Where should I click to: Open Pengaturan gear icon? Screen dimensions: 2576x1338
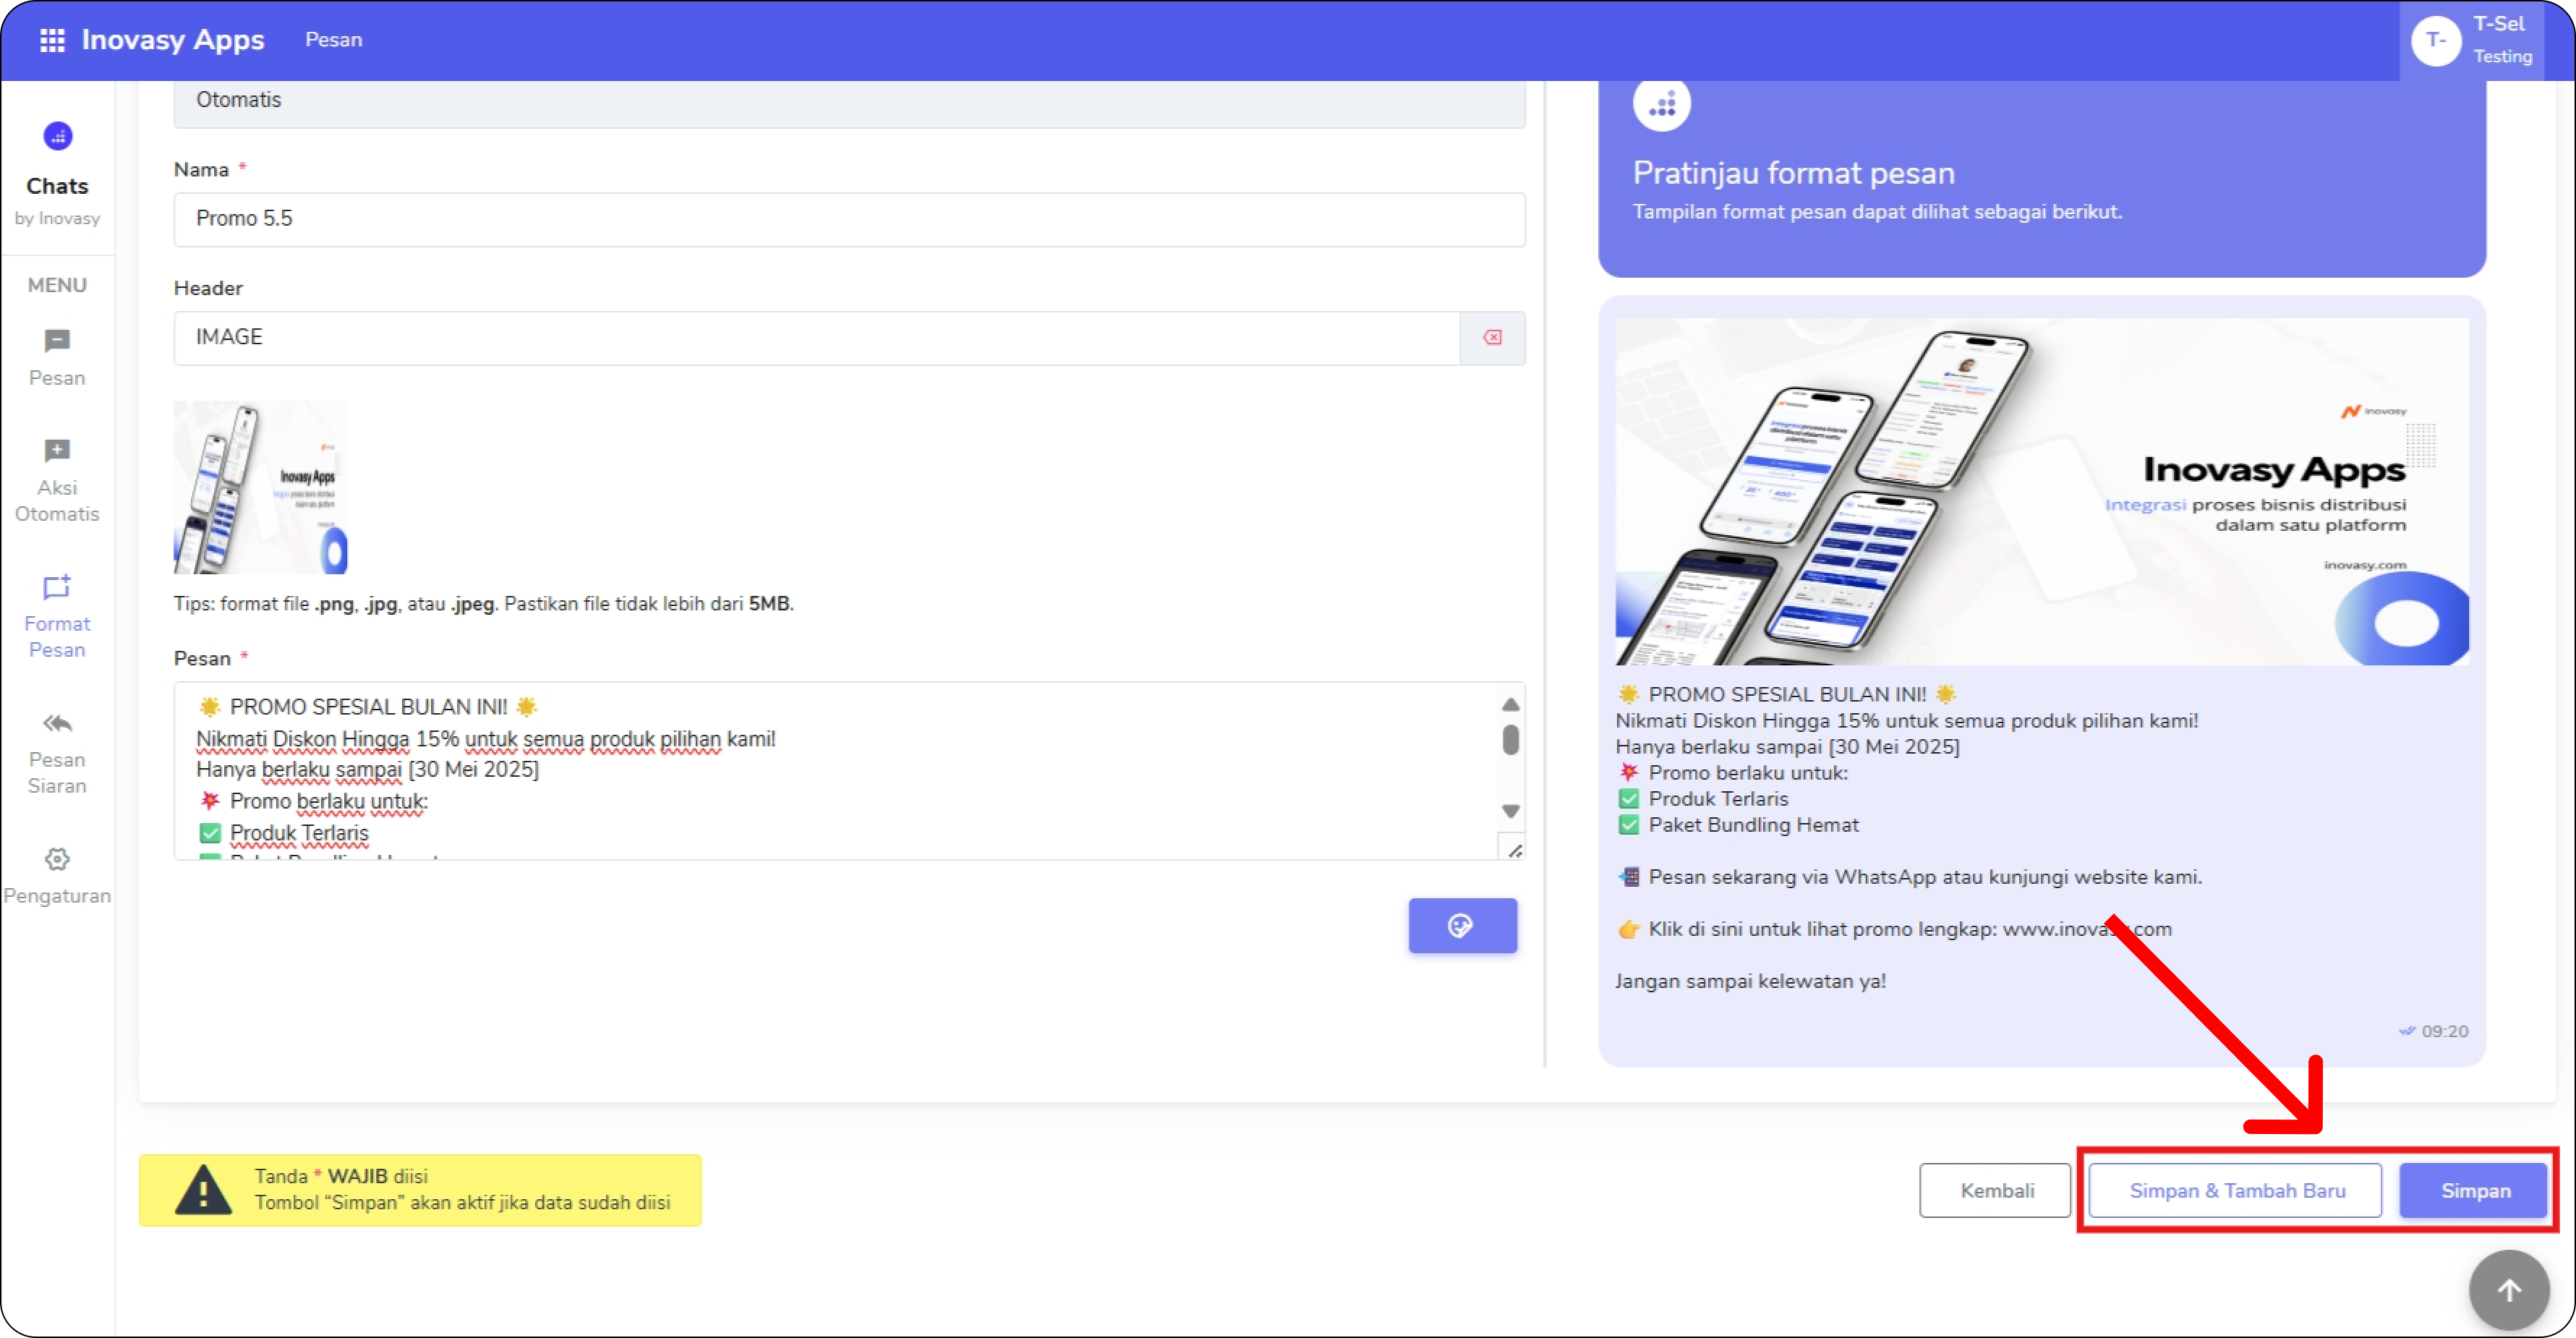57,859
